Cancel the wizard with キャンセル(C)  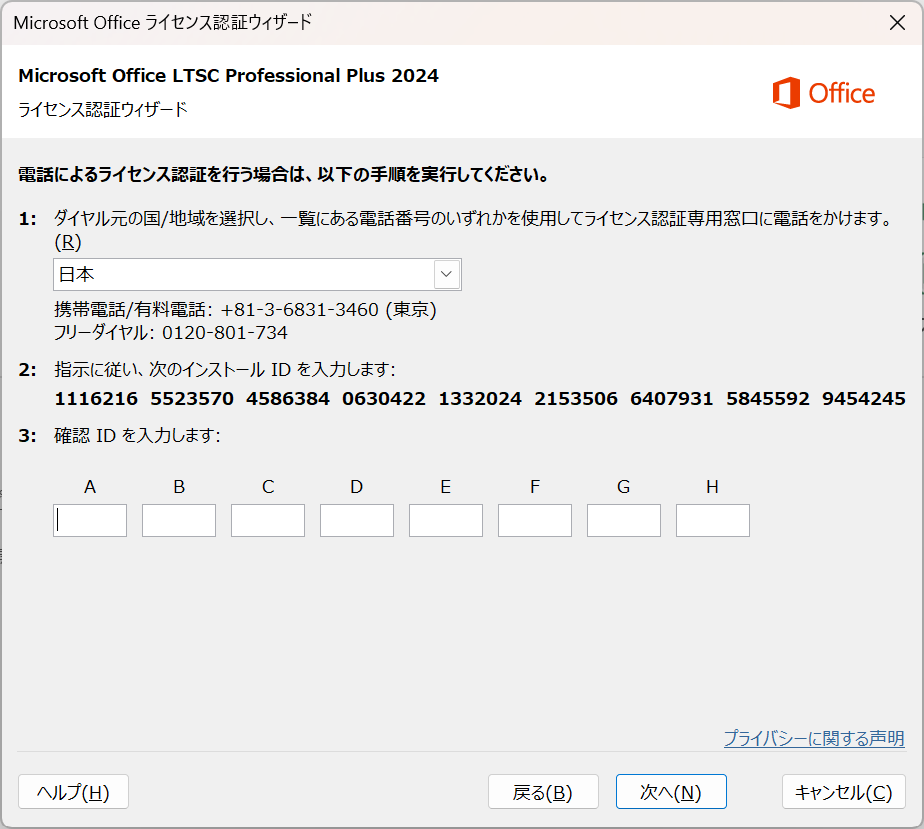[843, 792]
